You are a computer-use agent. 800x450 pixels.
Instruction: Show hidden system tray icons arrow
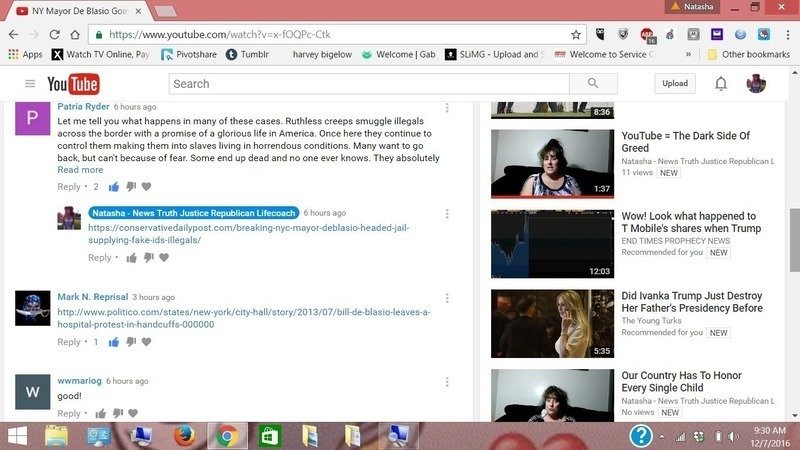[662, 437]
